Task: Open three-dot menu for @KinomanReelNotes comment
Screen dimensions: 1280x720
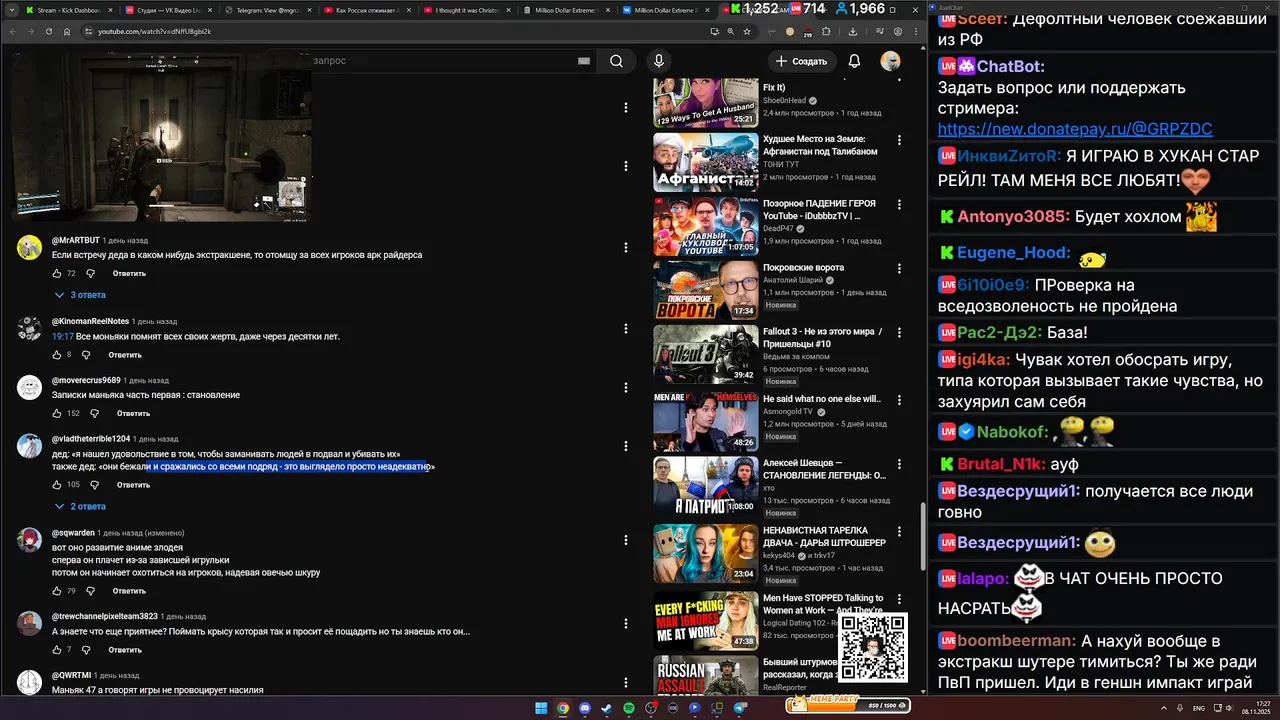Action: click(626, 329)
